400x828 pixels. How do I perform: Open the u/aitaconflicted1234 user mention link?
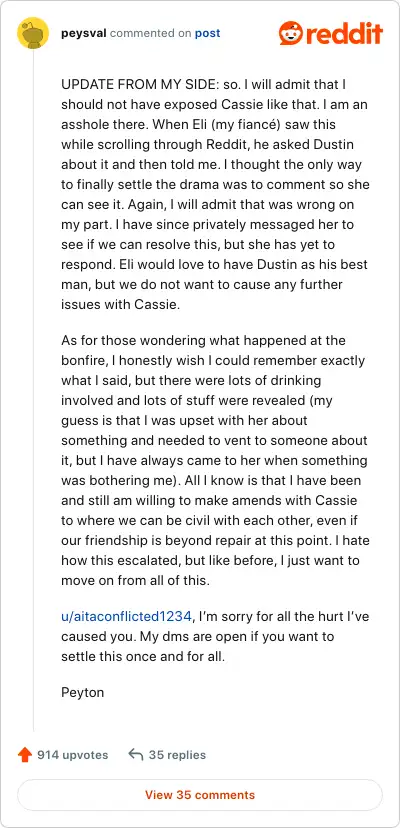[x=126, y=616]
